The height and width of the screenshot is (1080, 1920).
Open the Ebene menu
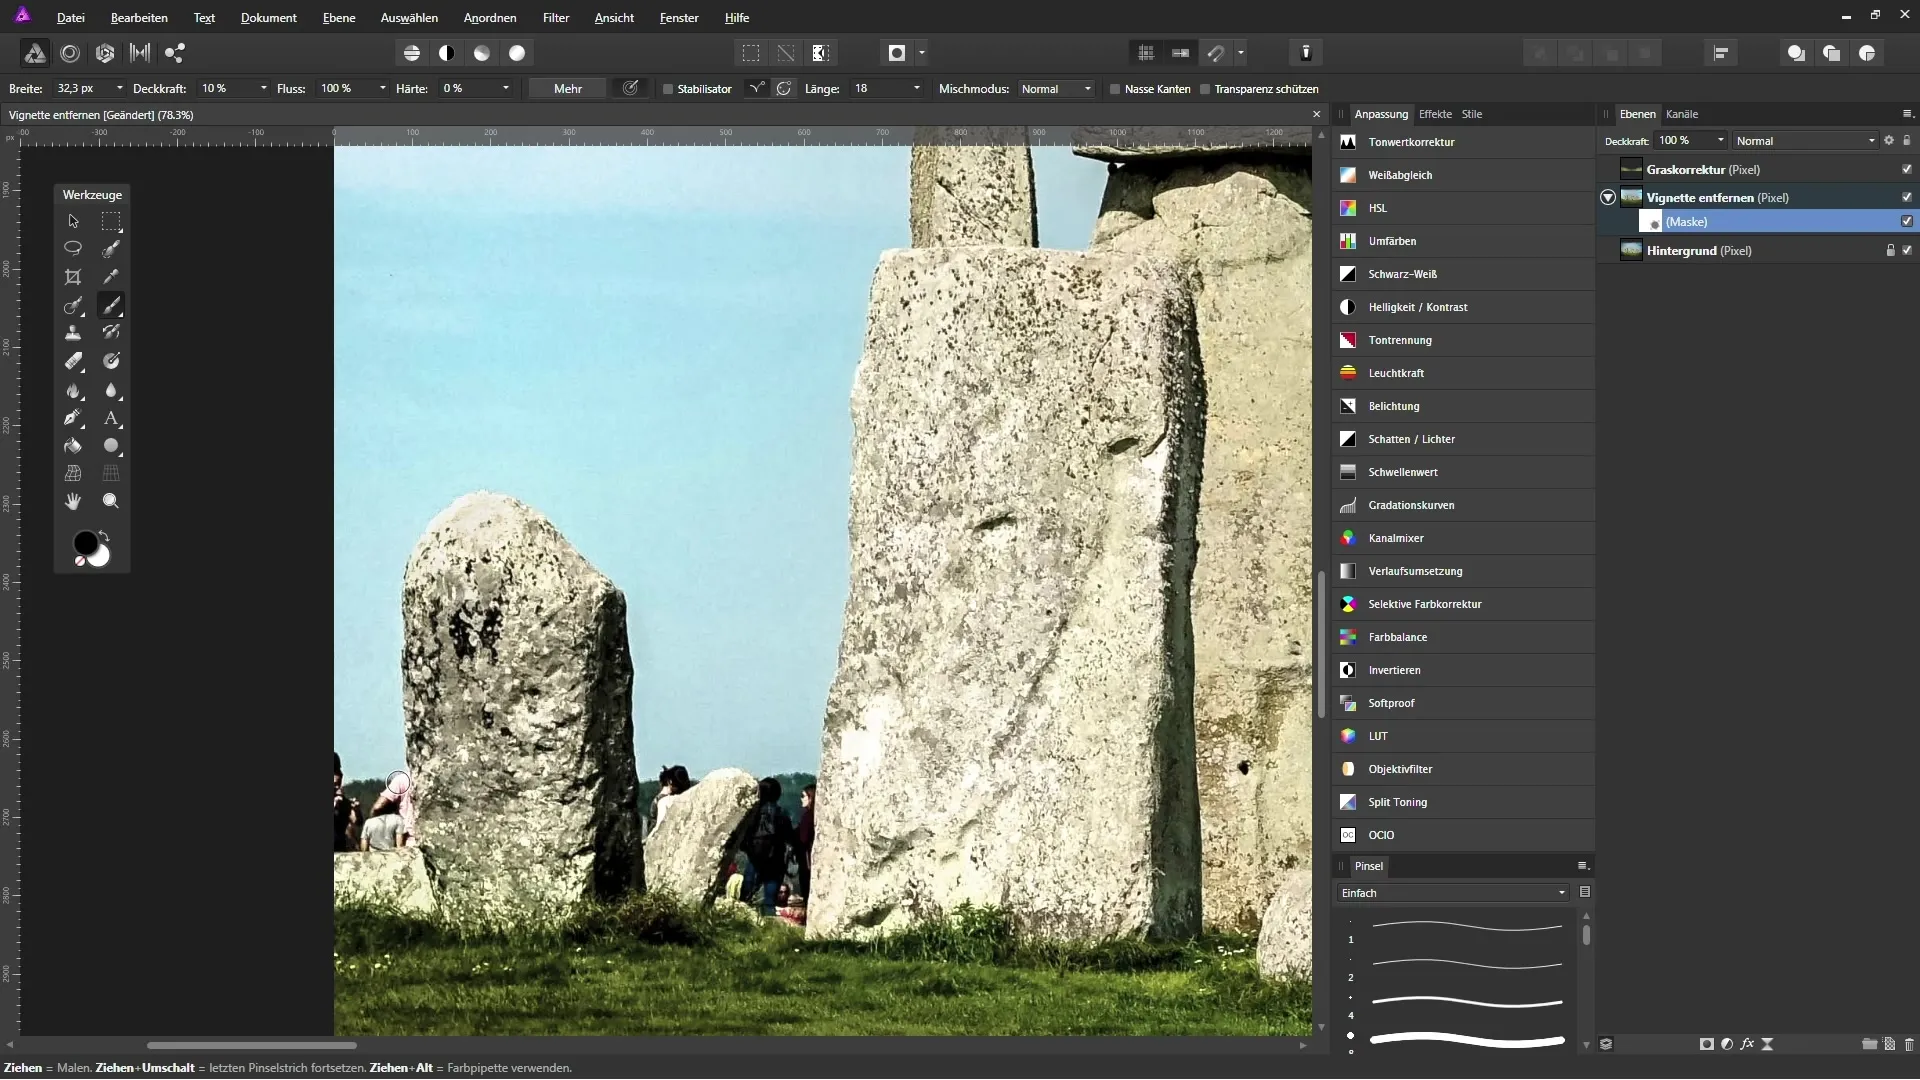(x=339, y=18)
